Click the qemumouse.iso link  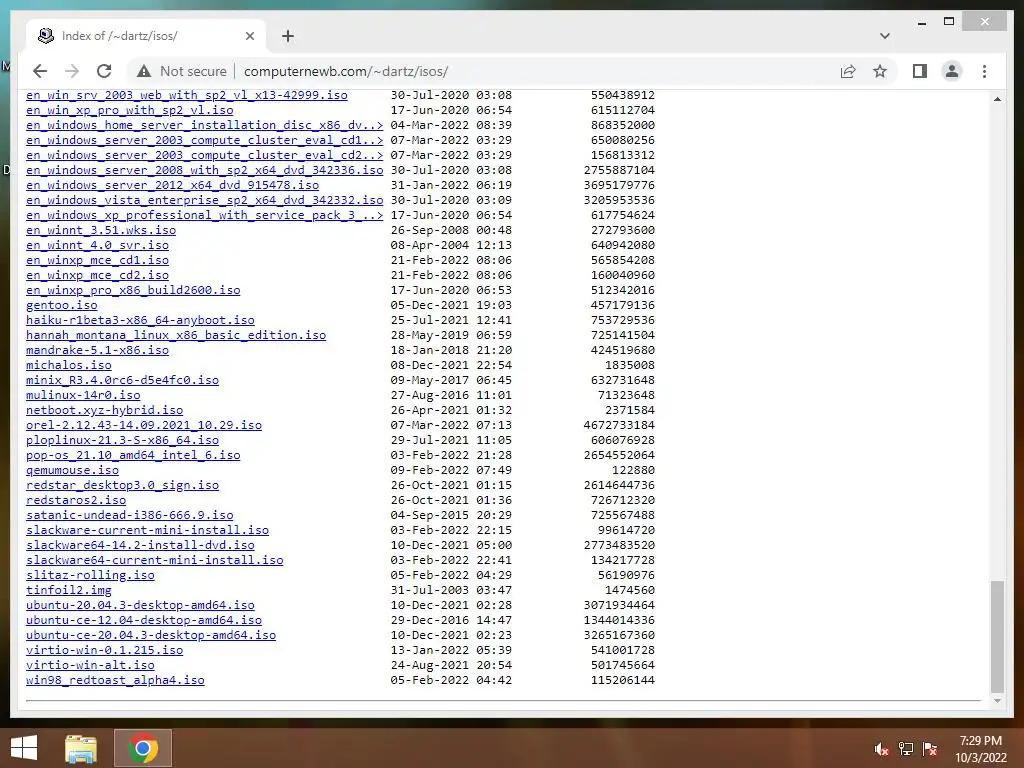72,471
